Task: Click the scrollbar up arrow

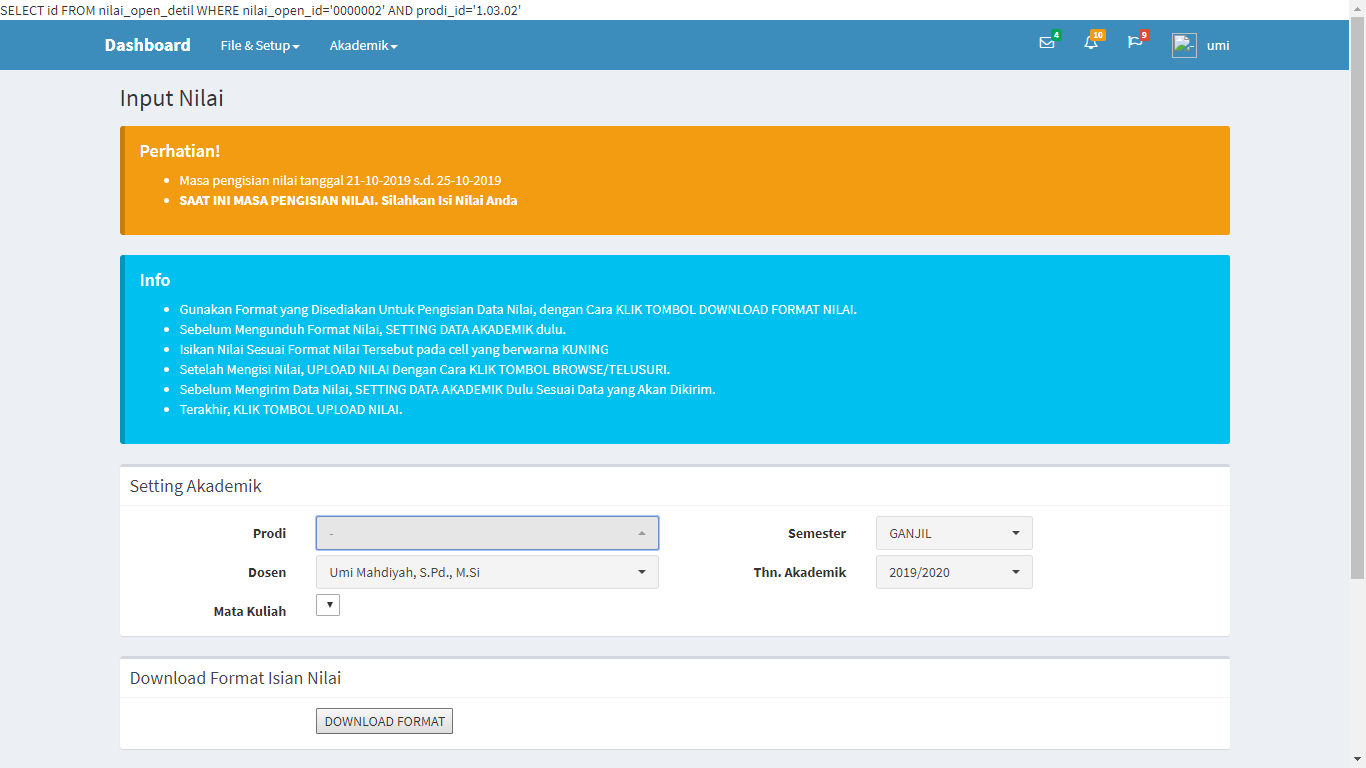Action: [1357, 8]
